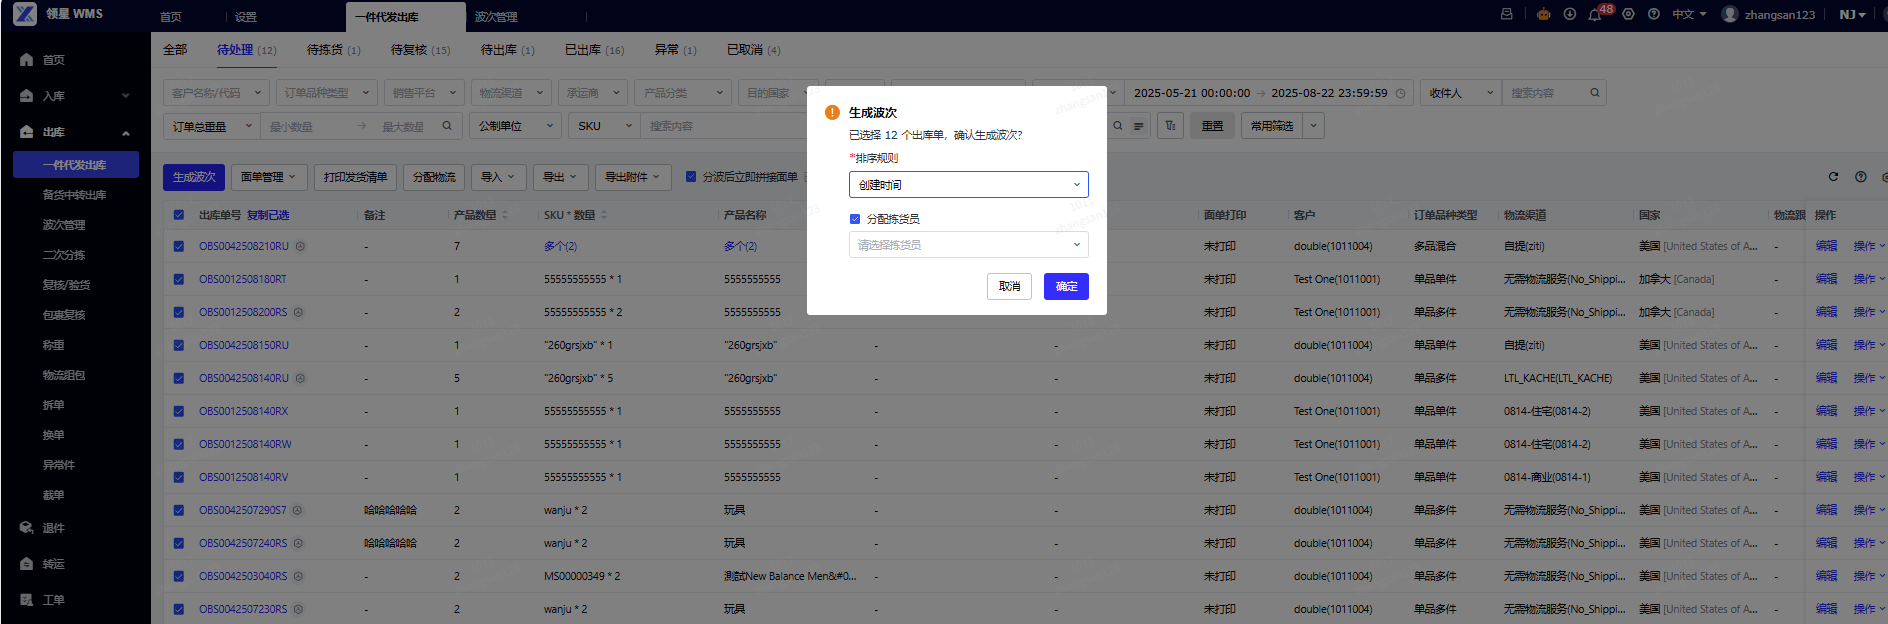Click the filter settings icon beside 重置
The height and width of the screenshot is (624, 1888).
click(1170, 126)
